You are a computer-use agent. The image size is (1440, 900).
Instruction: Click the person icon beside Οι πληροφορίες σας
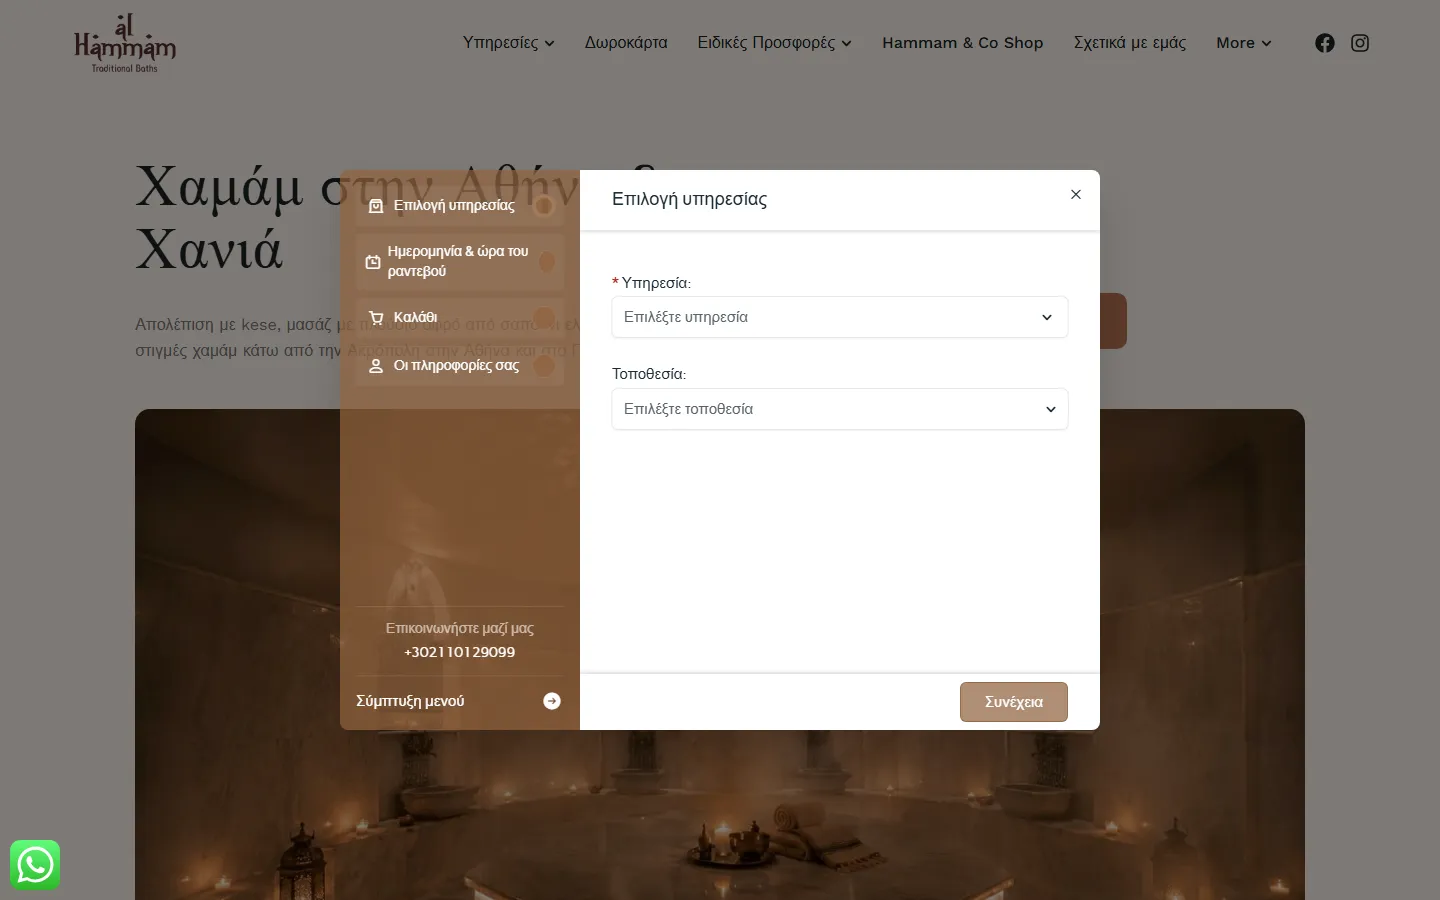[x=376, y=366]
